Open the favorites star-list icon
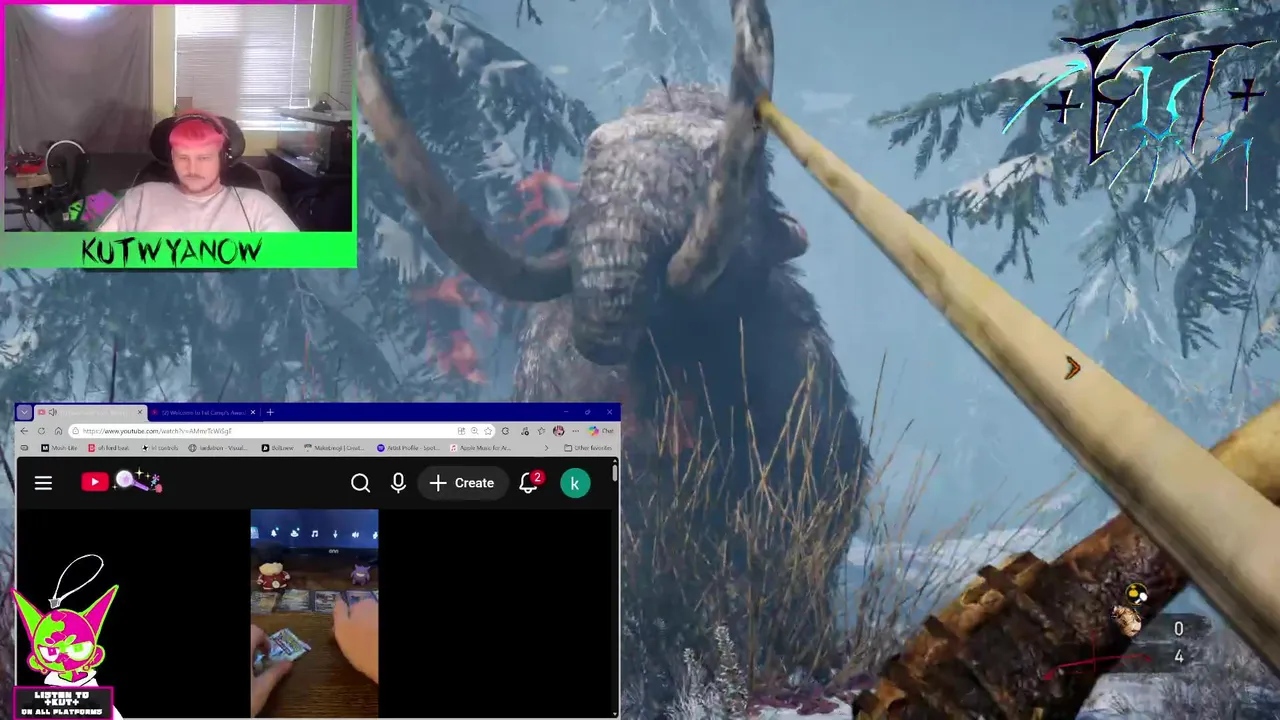Viewport: 1280px width, 720px height. click(541, 431)
